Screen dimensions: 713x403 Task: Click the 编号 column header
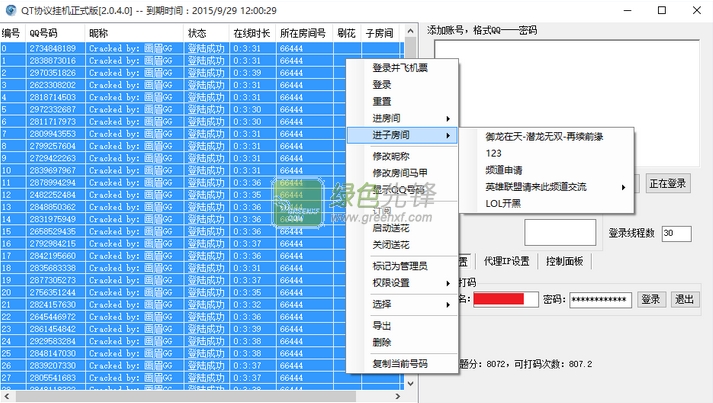pyautogui.click(x=14, y=33)
